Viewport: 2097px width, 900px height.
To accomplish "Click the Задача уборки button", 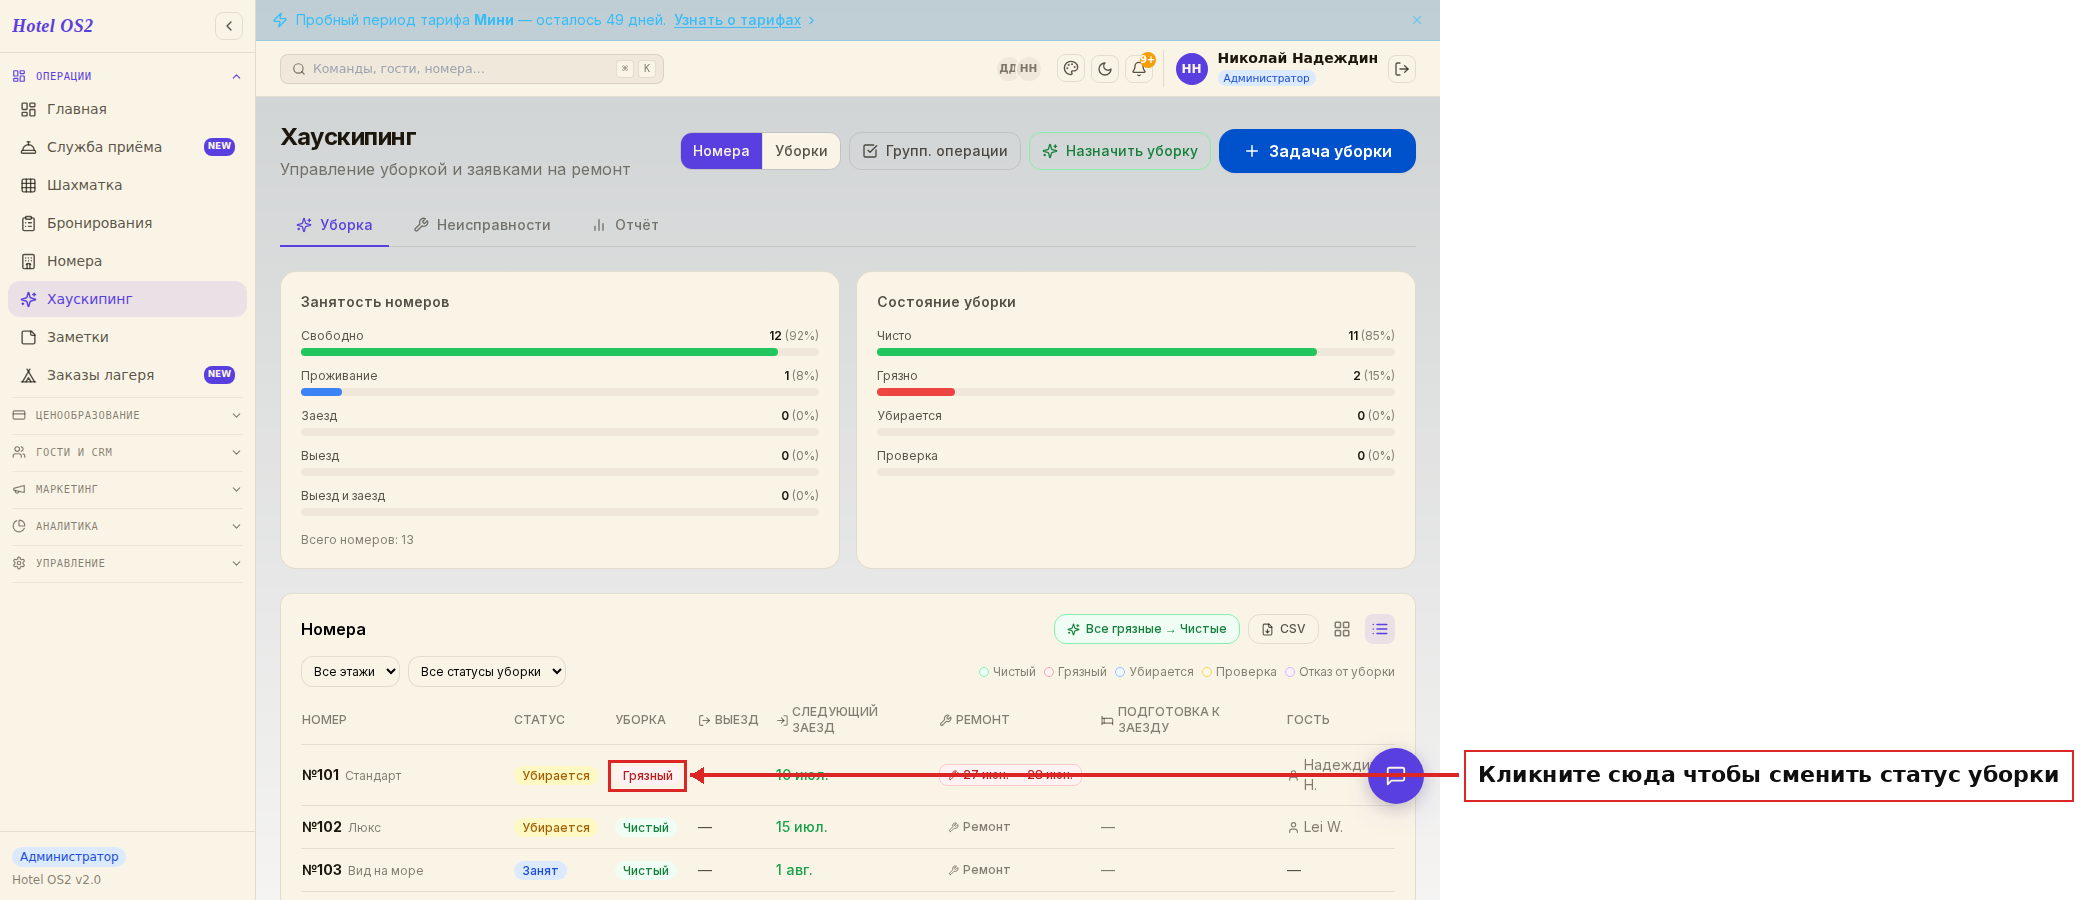I will click(x=1317, y=151).
